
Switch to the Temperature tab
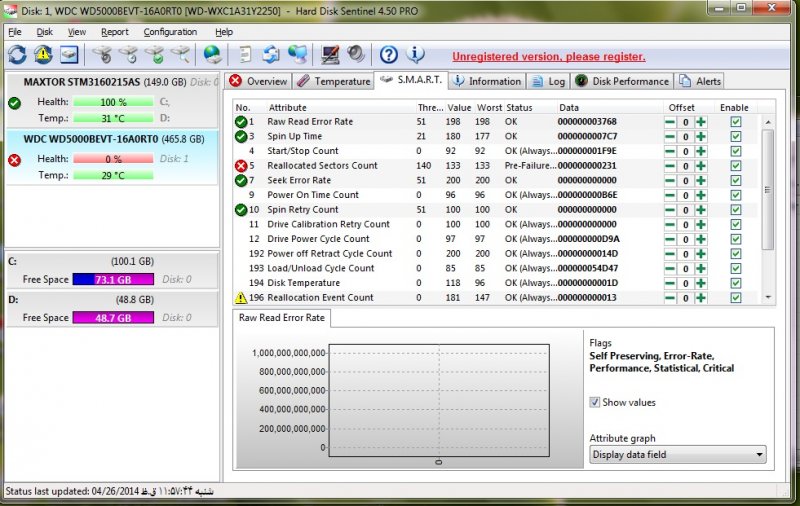[x=334, y=81]
